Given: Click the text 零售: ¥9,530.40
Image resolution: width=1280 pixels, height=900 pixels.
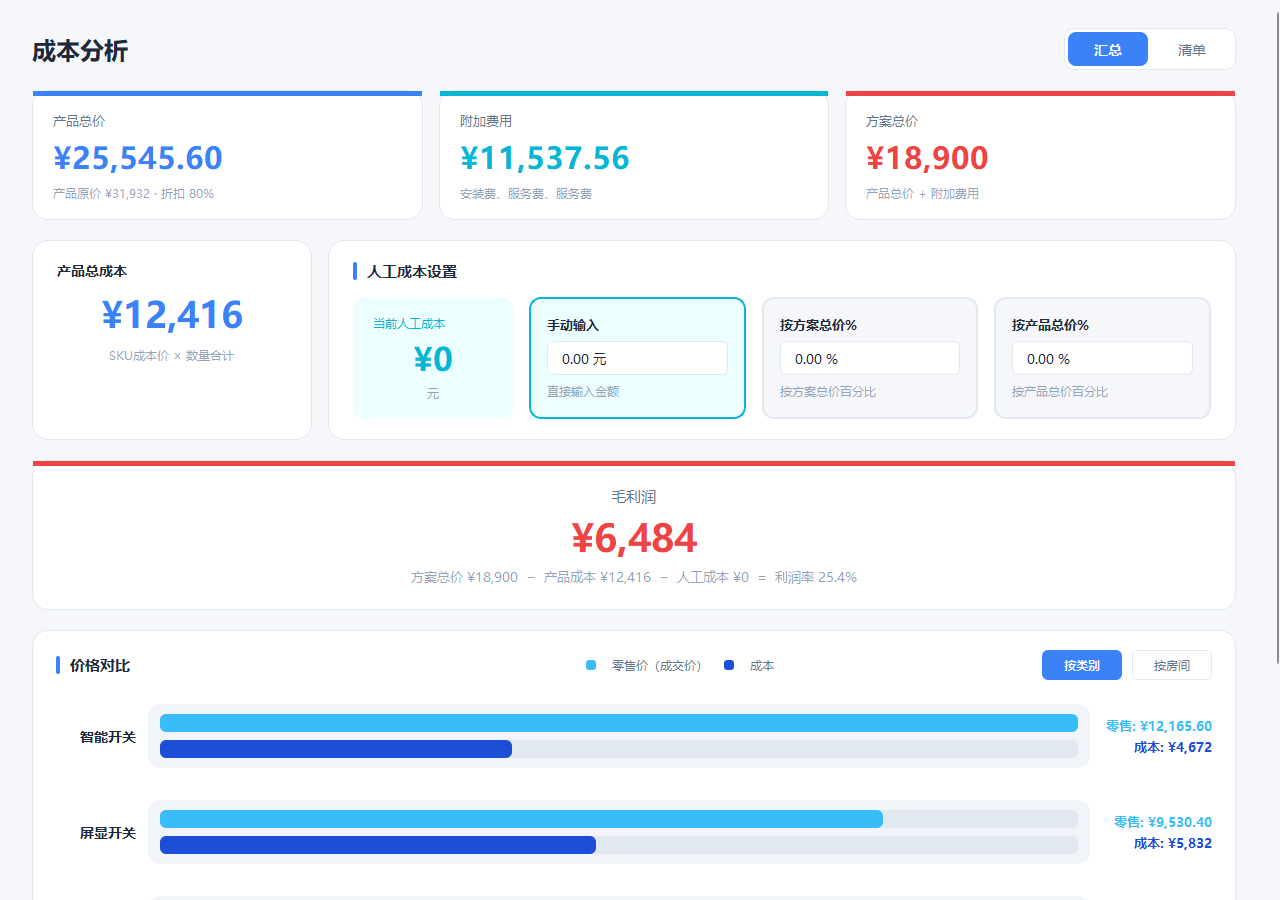Looking at the screenshot, I should [1163, 822].
